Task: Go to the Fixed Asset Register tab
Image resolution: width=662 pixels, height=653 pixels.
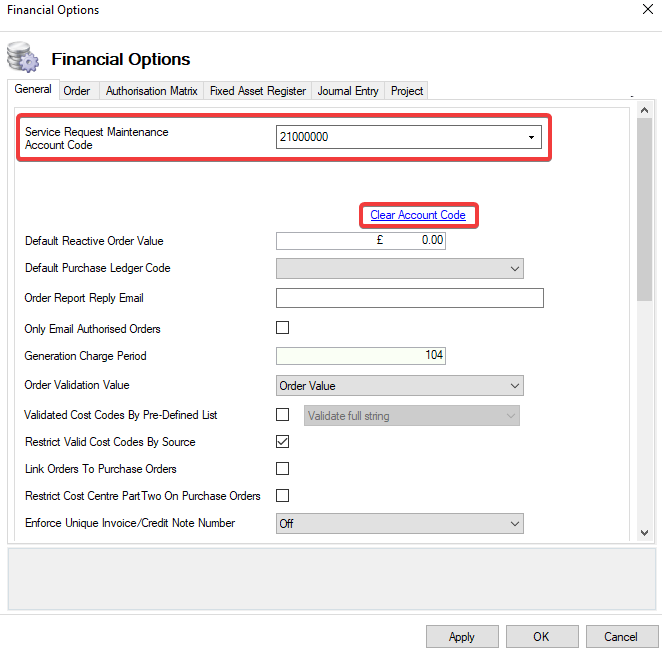Action: (x=257, y=91)
